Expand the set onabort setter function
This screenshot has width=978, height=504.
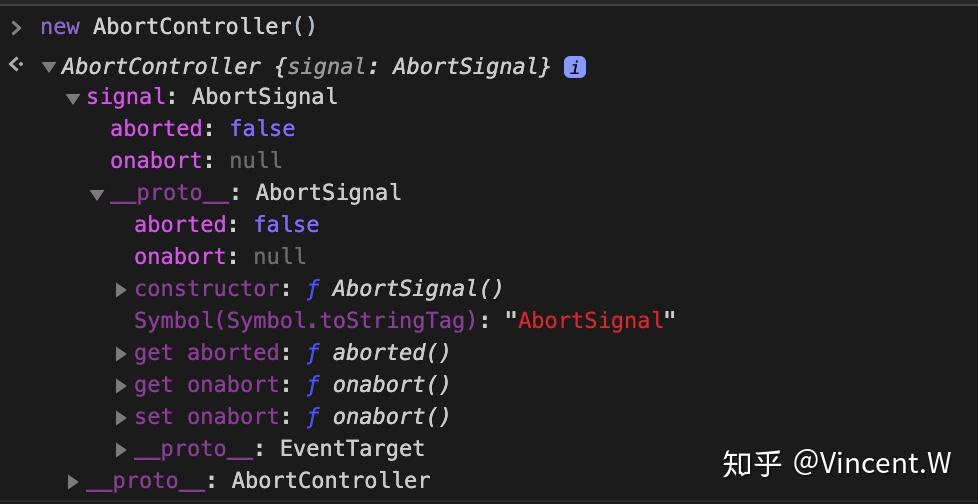(x=122, y=417)
